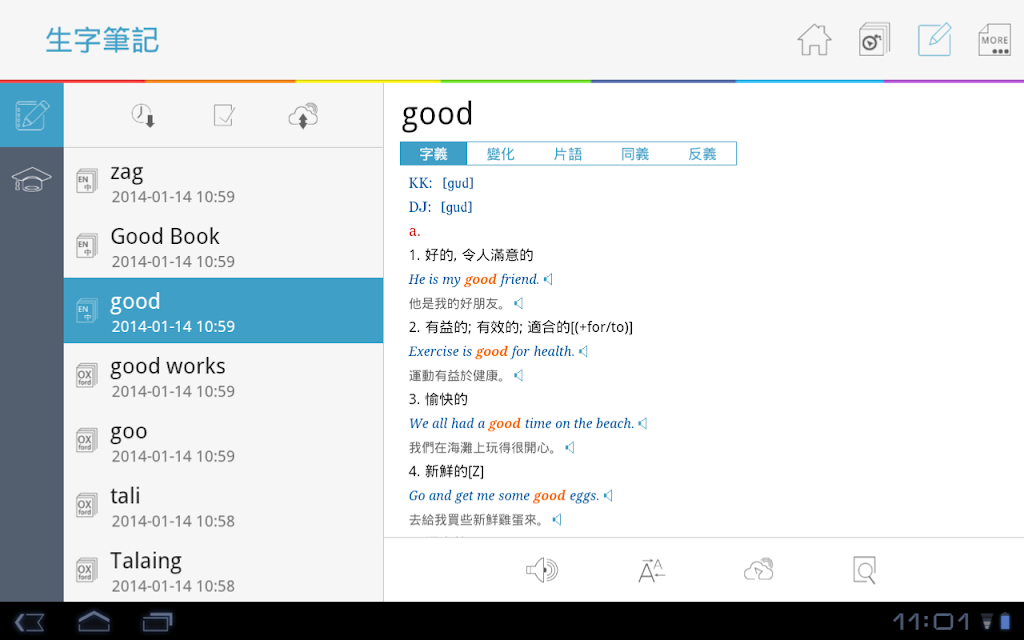The image size is (1024, 640).
Task: Select the 'good works' entry
Action: [x=223, y=376]
